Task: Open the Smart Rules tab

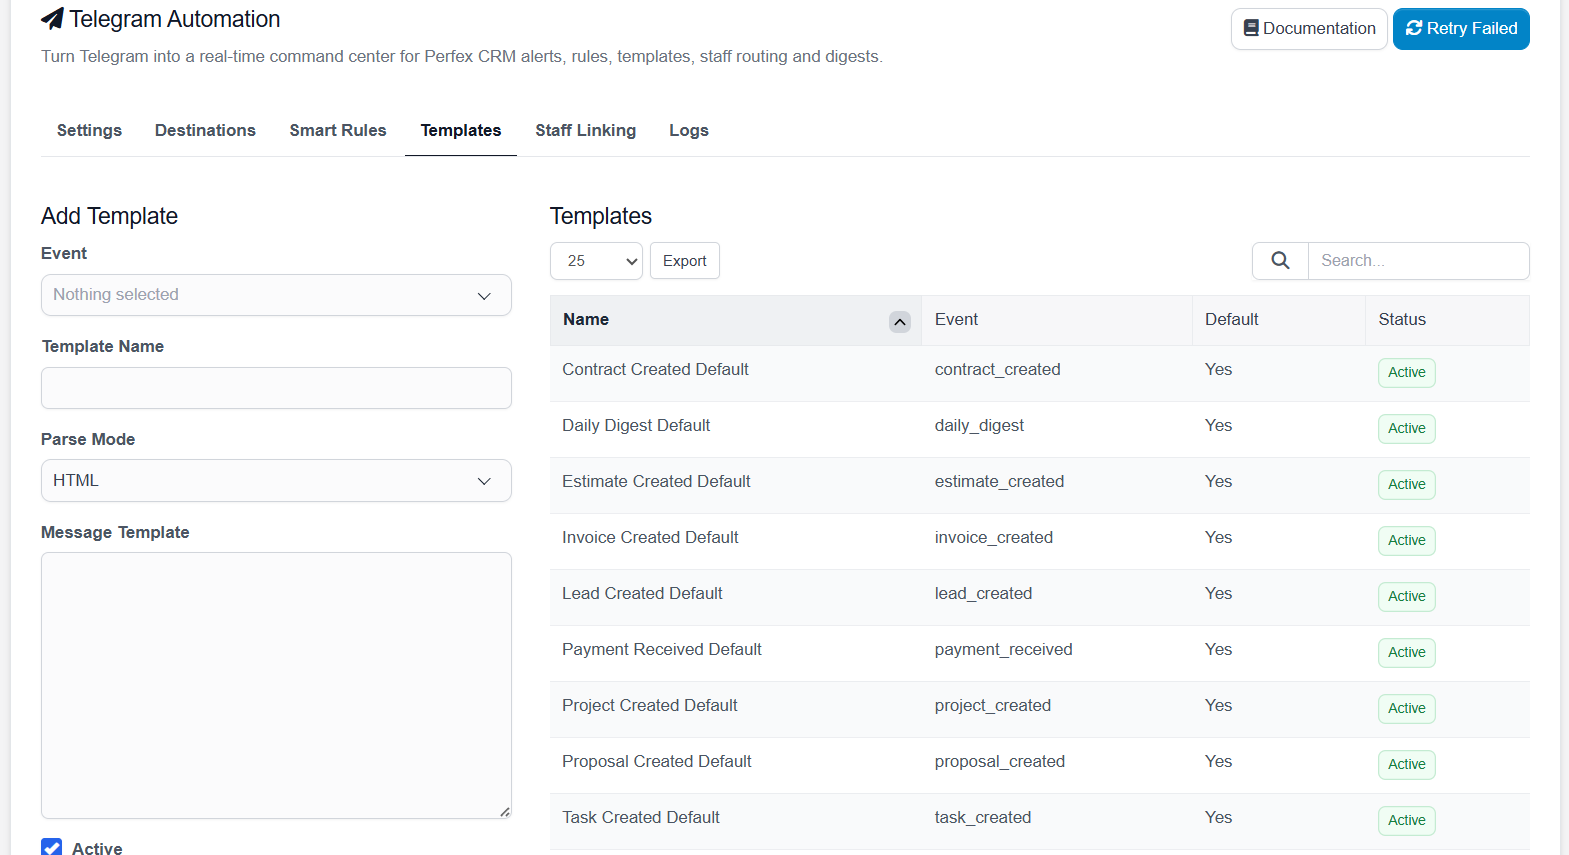Action: [338, 130]
